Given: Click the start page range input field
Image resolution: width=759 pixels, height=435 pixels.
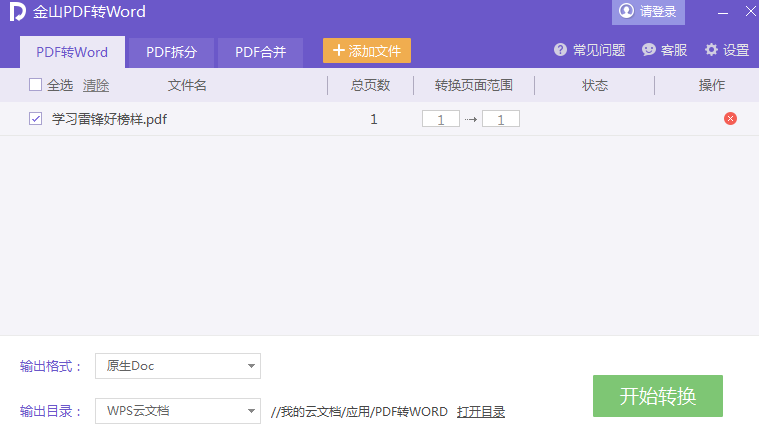Looking at the screenshot, I should [x=440, y=120].
